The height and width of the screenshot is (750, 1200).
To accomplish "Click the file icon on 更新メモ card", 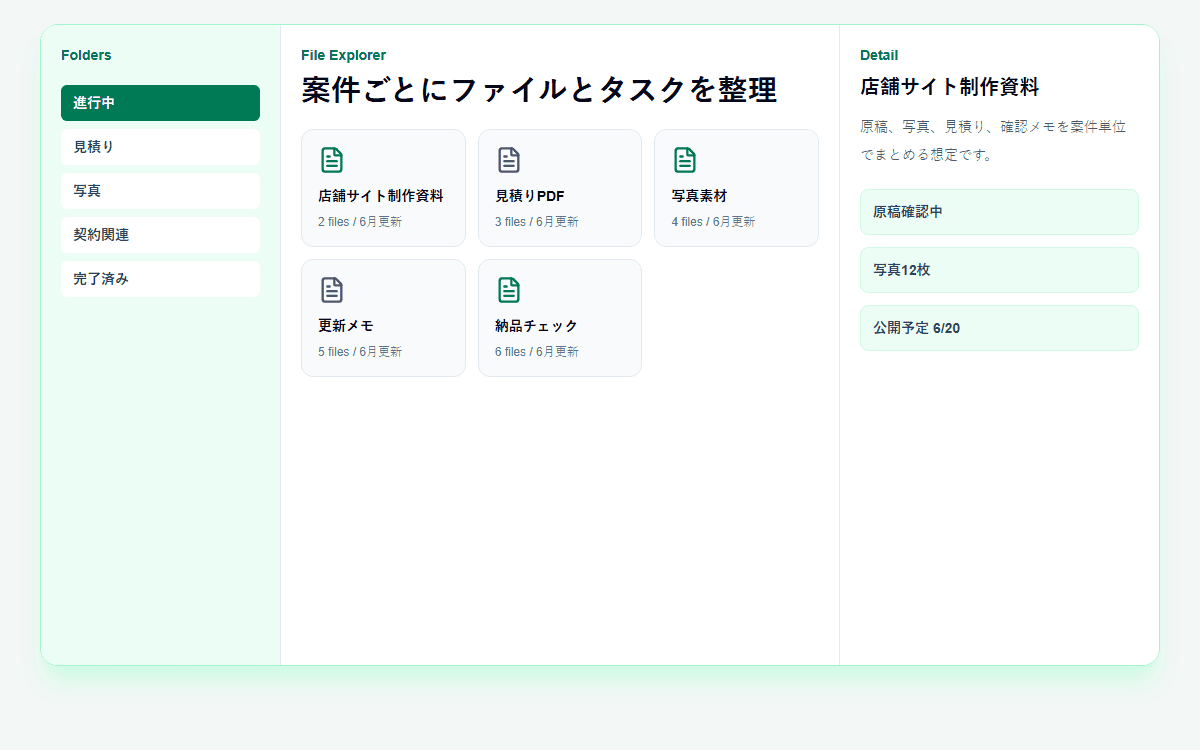I will click(332, 290).
